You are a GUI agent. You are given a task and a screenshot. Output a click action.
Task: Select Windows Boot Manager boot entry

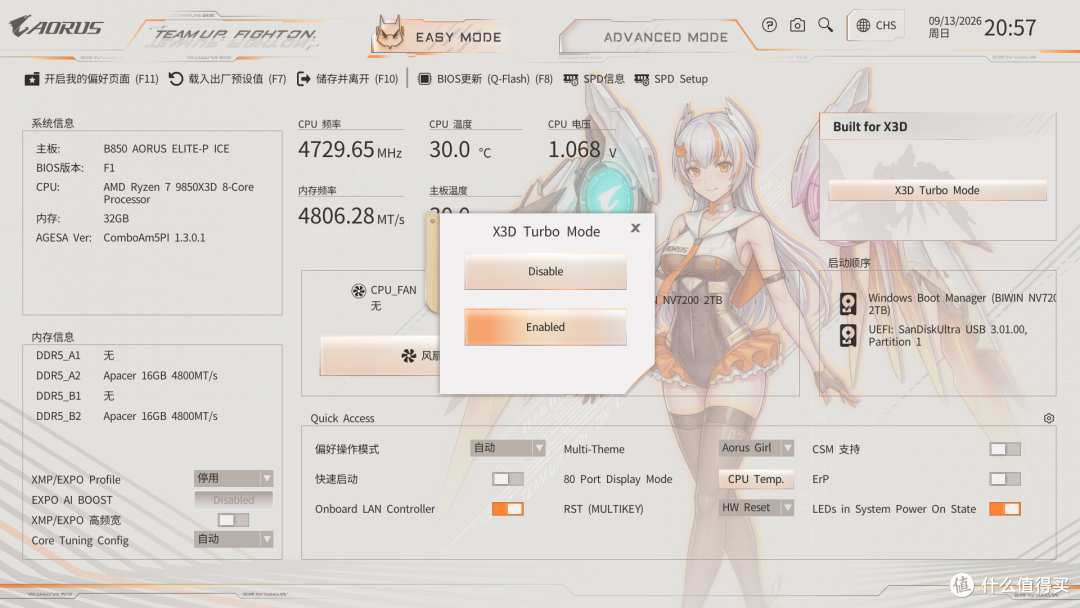[948, 304]
